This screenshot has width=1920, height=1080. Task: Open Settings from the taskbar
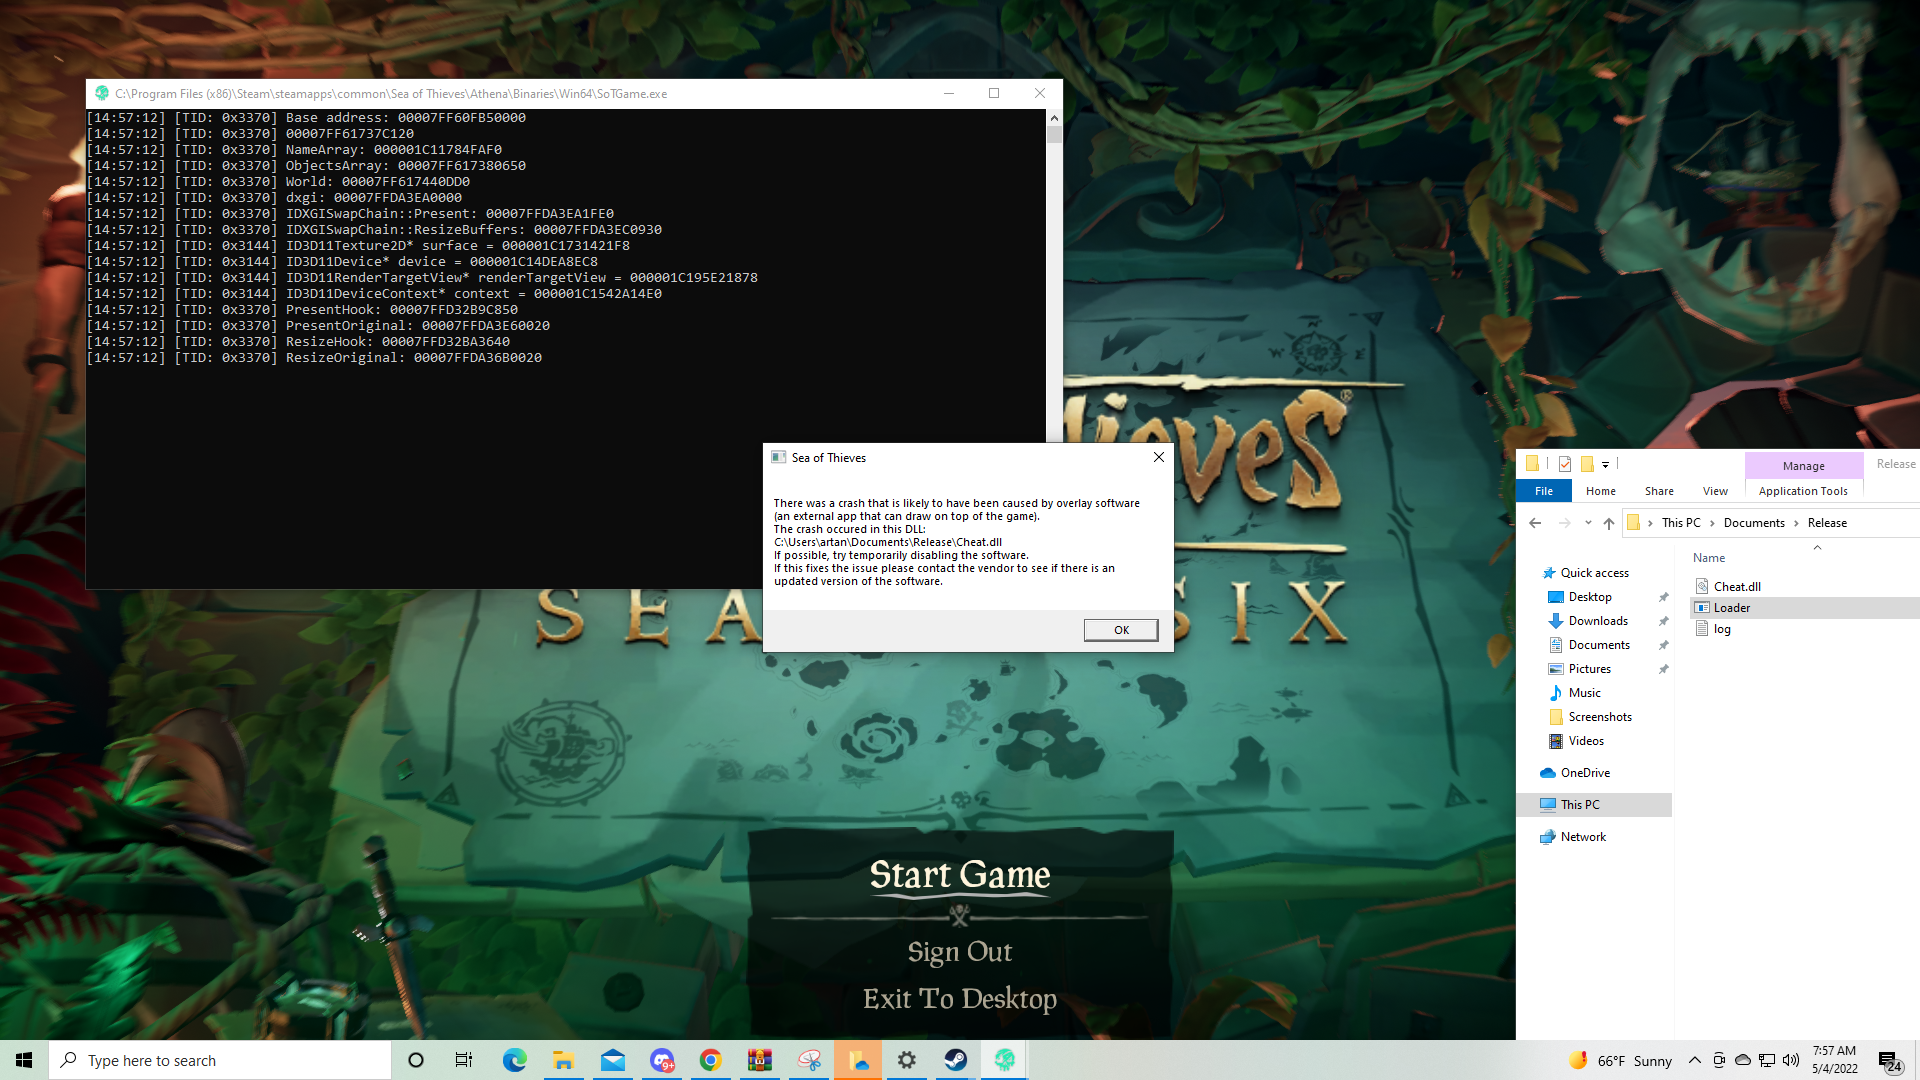906,1060
